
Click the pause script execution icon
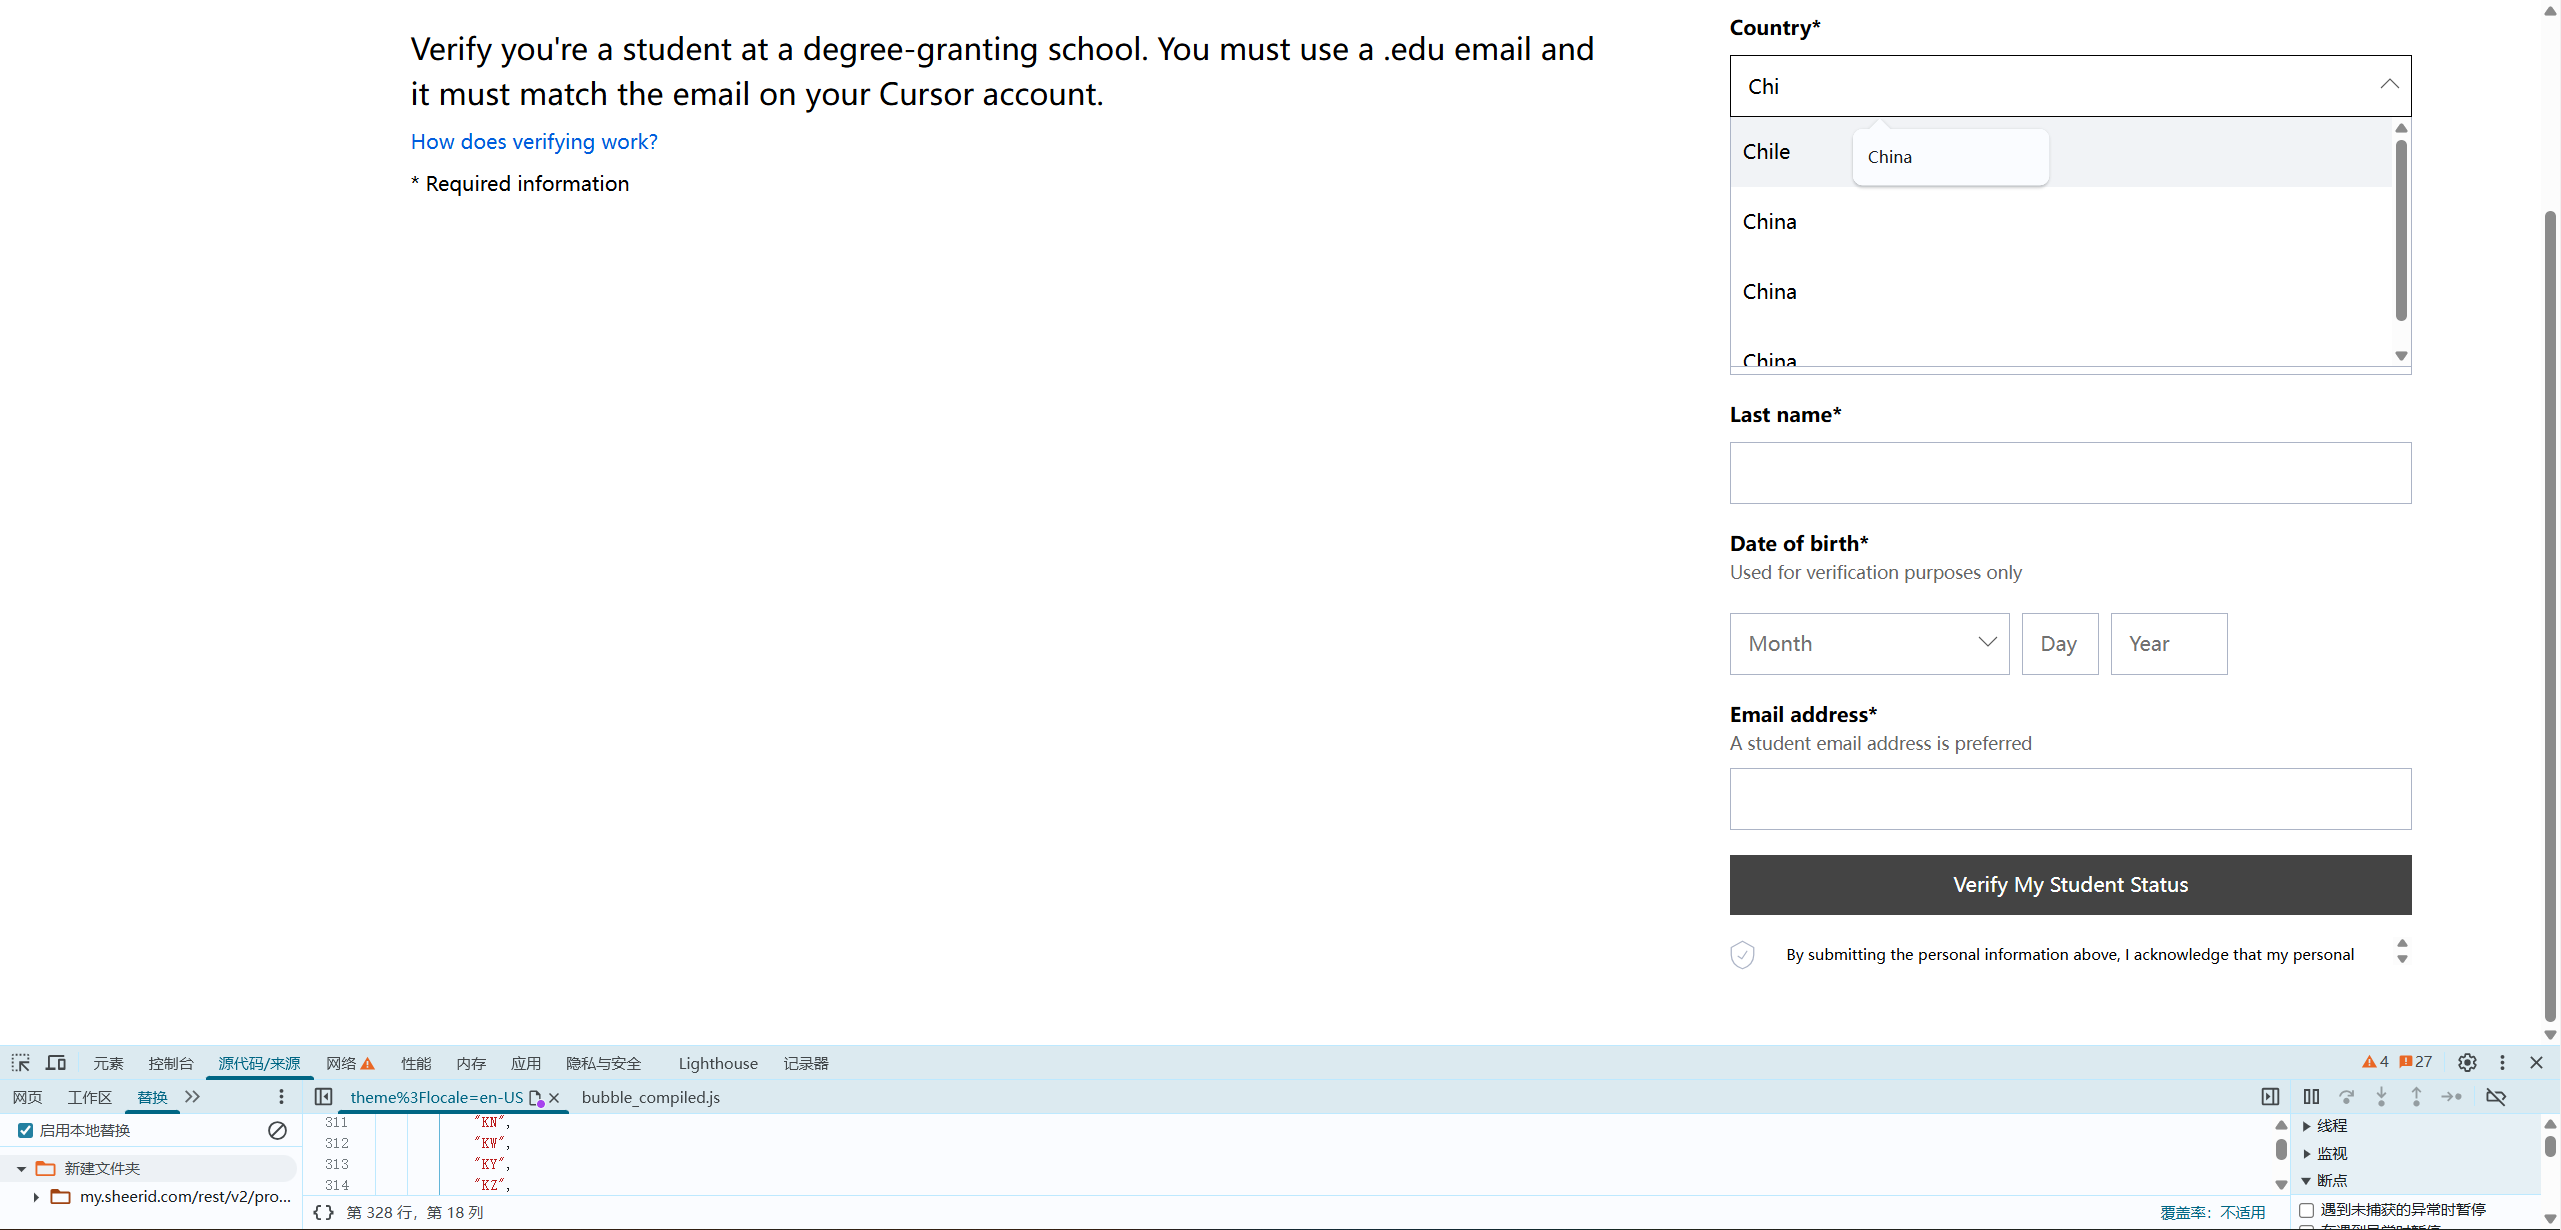2311,1097
